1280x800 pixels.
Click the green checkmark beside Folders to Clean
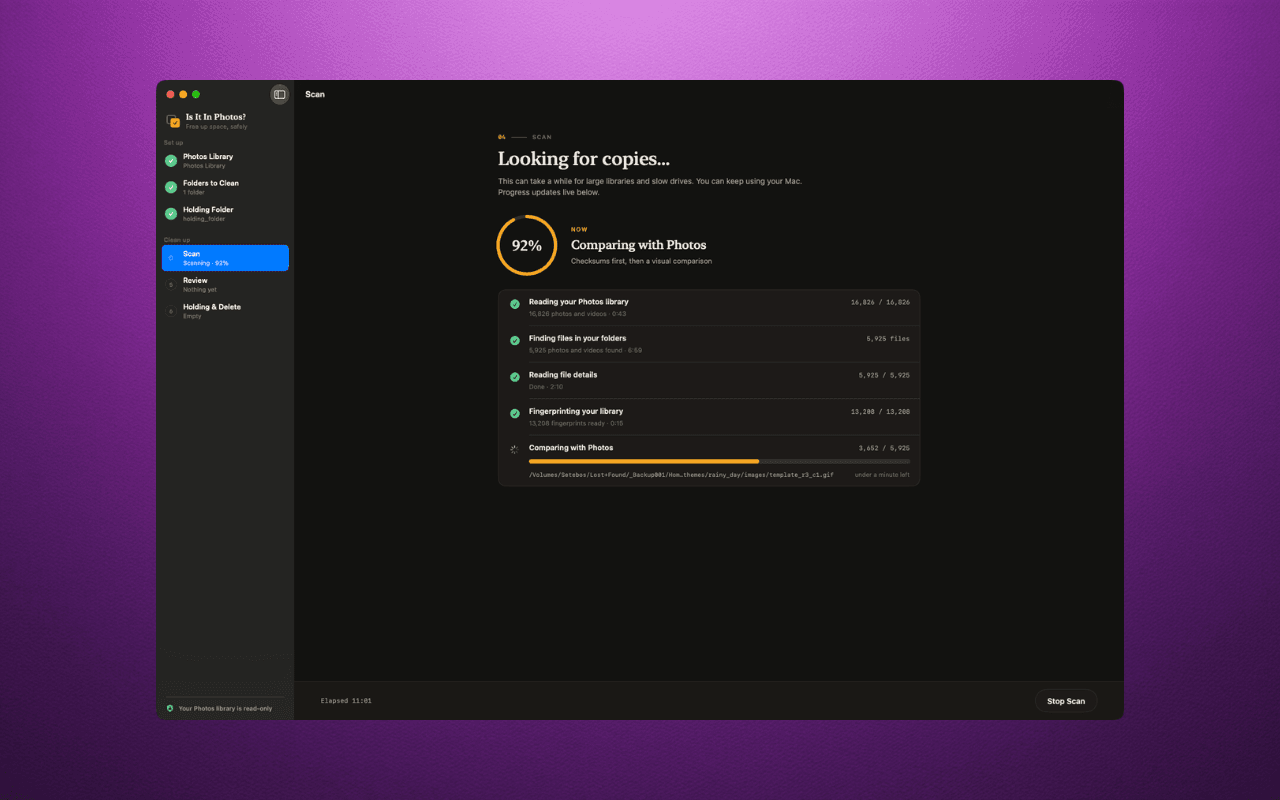(171, 187)
